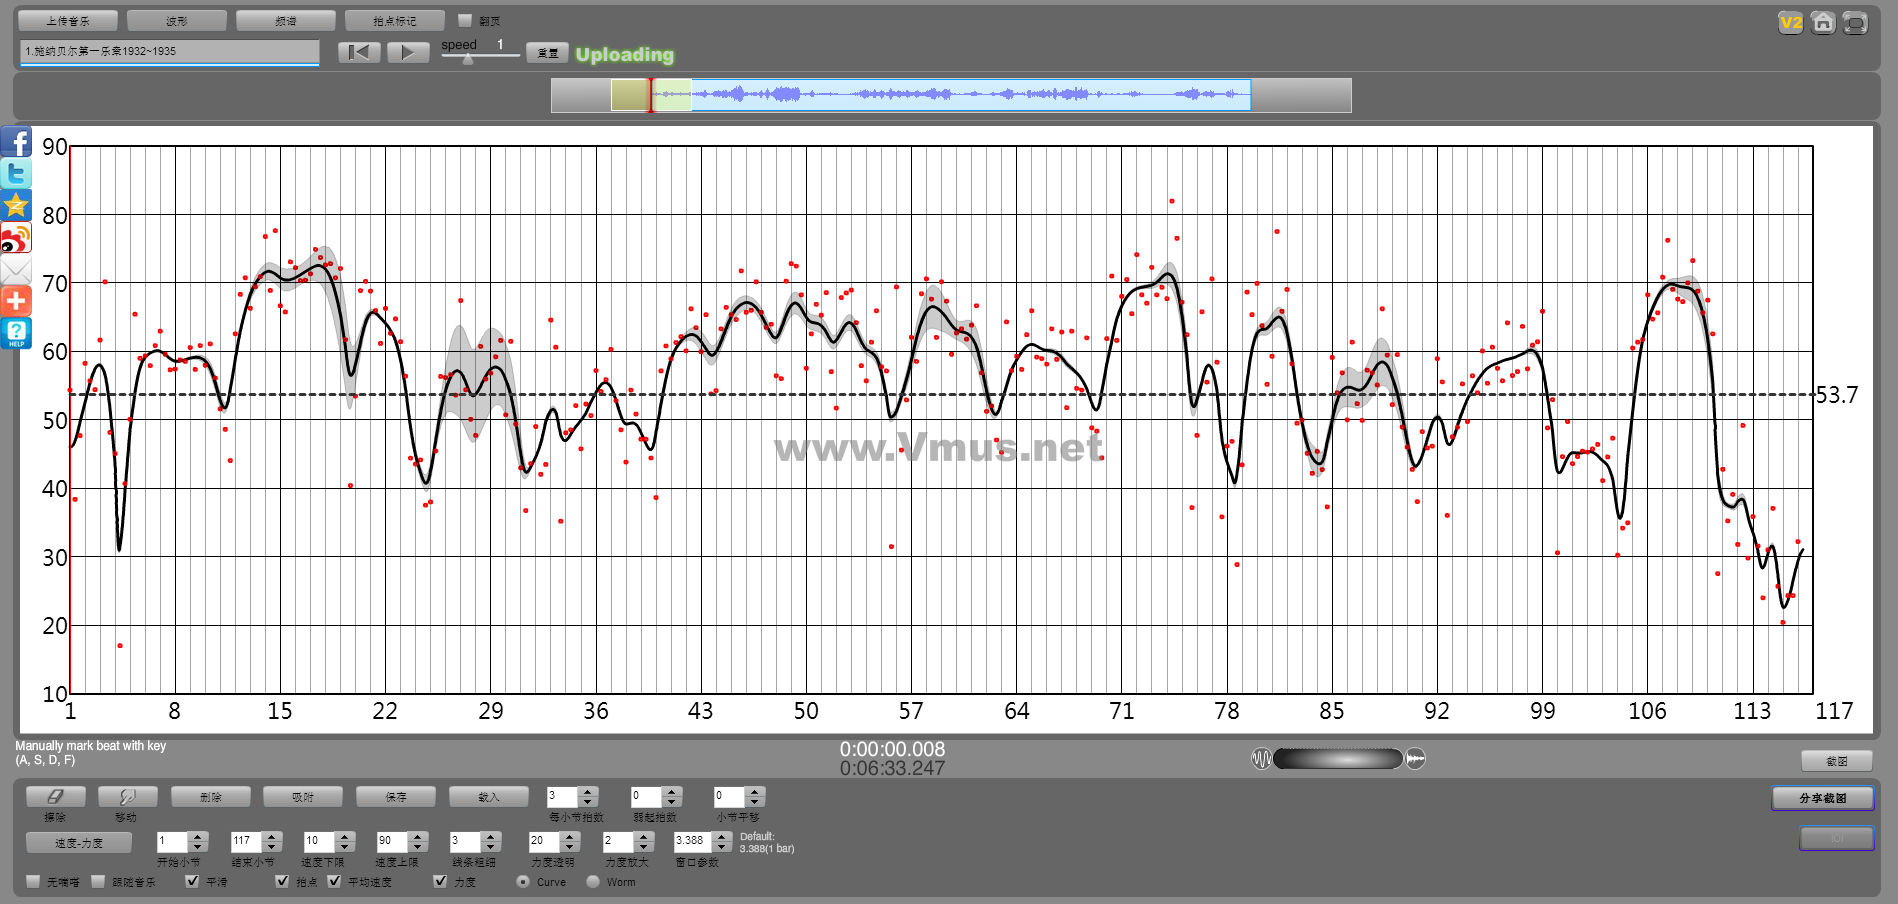Click the speed slider handle
The width and height of the screenshot is (1898, 904).
[468, 59]
